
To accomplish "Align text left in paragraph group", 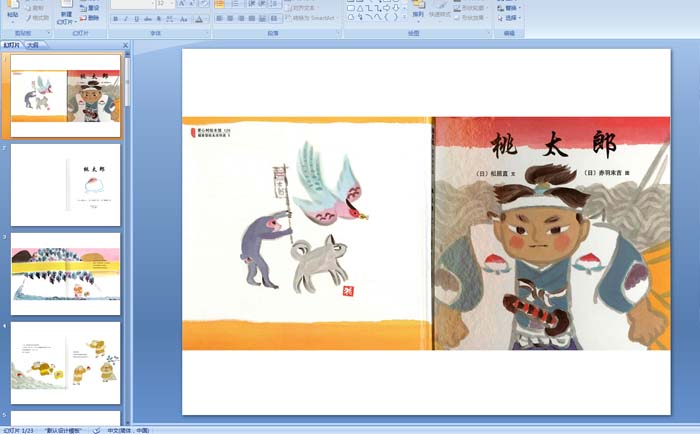I will pyautogui.click(x=219, y=18).
